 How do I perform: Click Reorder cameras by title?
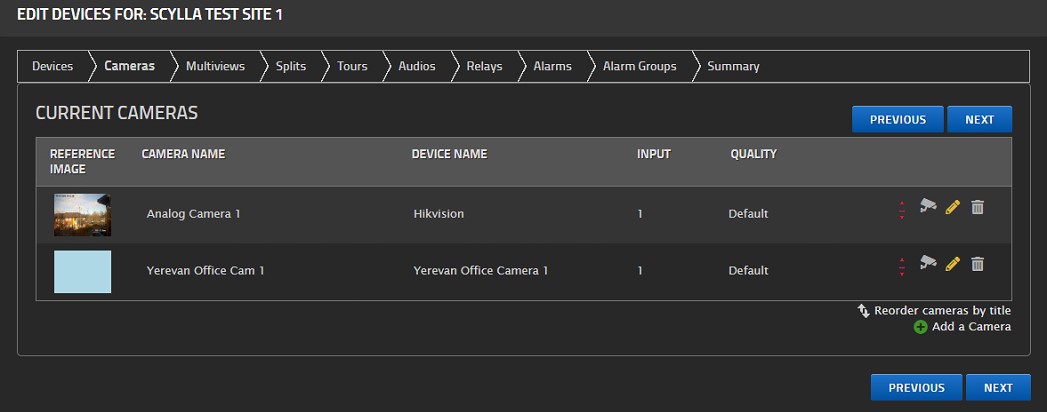[x=942, y=311]
